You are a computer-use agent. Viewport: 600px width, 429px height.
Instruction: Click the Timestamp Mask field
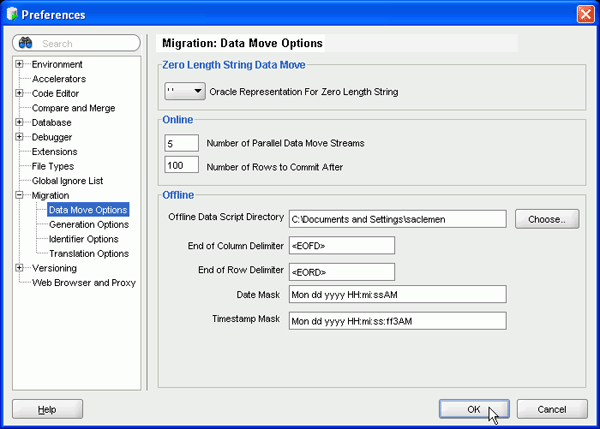[x=398, y=321]
